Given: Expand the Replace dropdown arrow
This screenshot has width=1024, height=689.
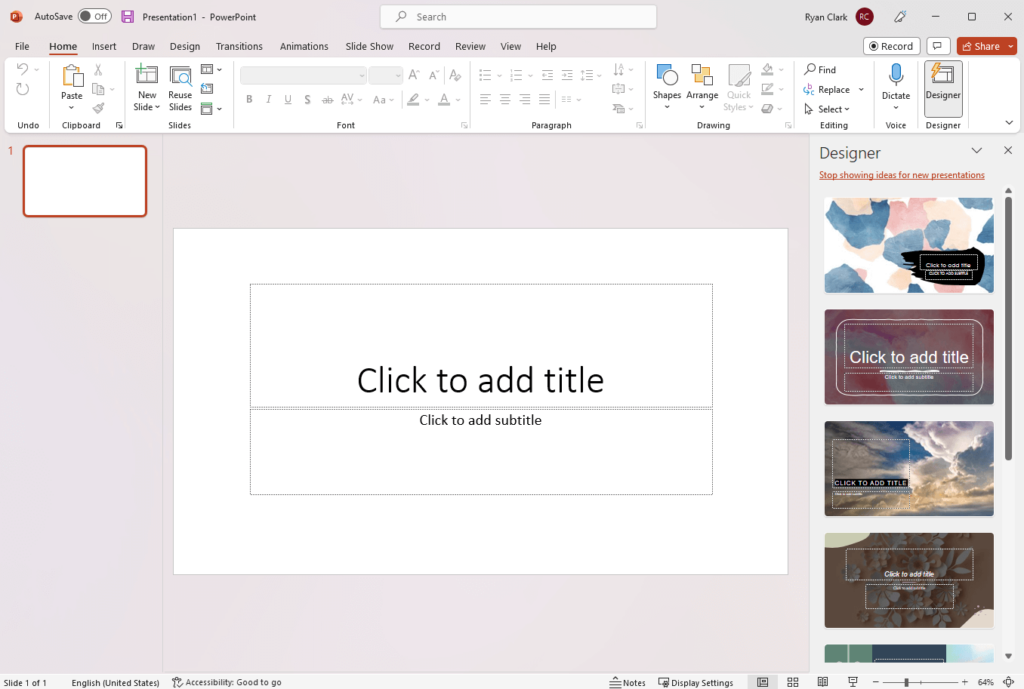Looking at the screenshot, I should (861, 89).
